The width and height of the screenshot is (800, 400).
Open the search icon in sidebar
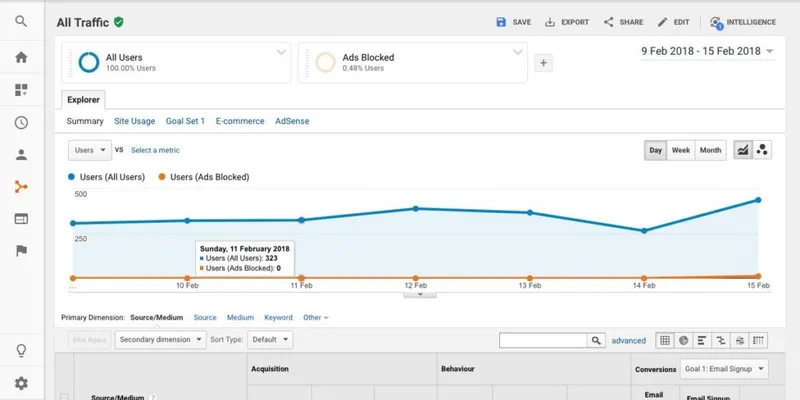[21, 21]
